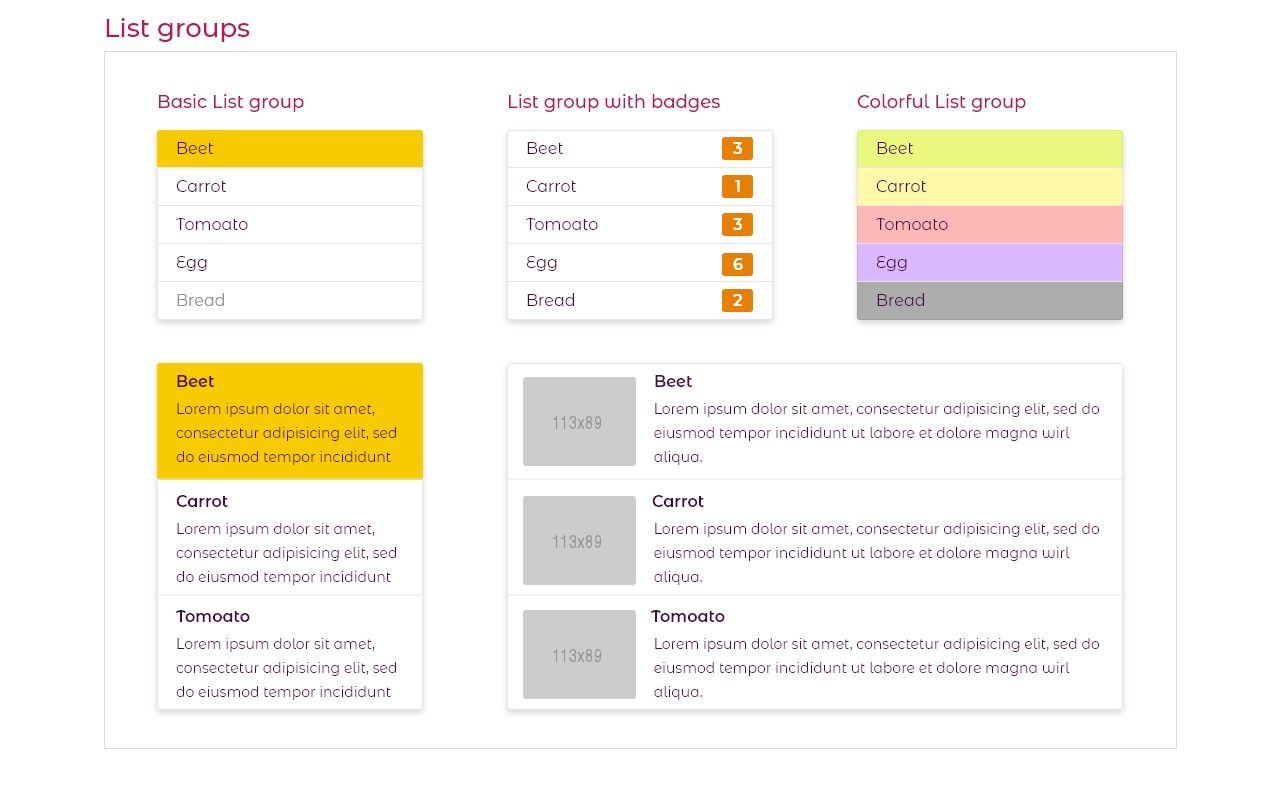
Task: Click the disabled Bread item in Basic List group
Action: [x=290, y=301]
